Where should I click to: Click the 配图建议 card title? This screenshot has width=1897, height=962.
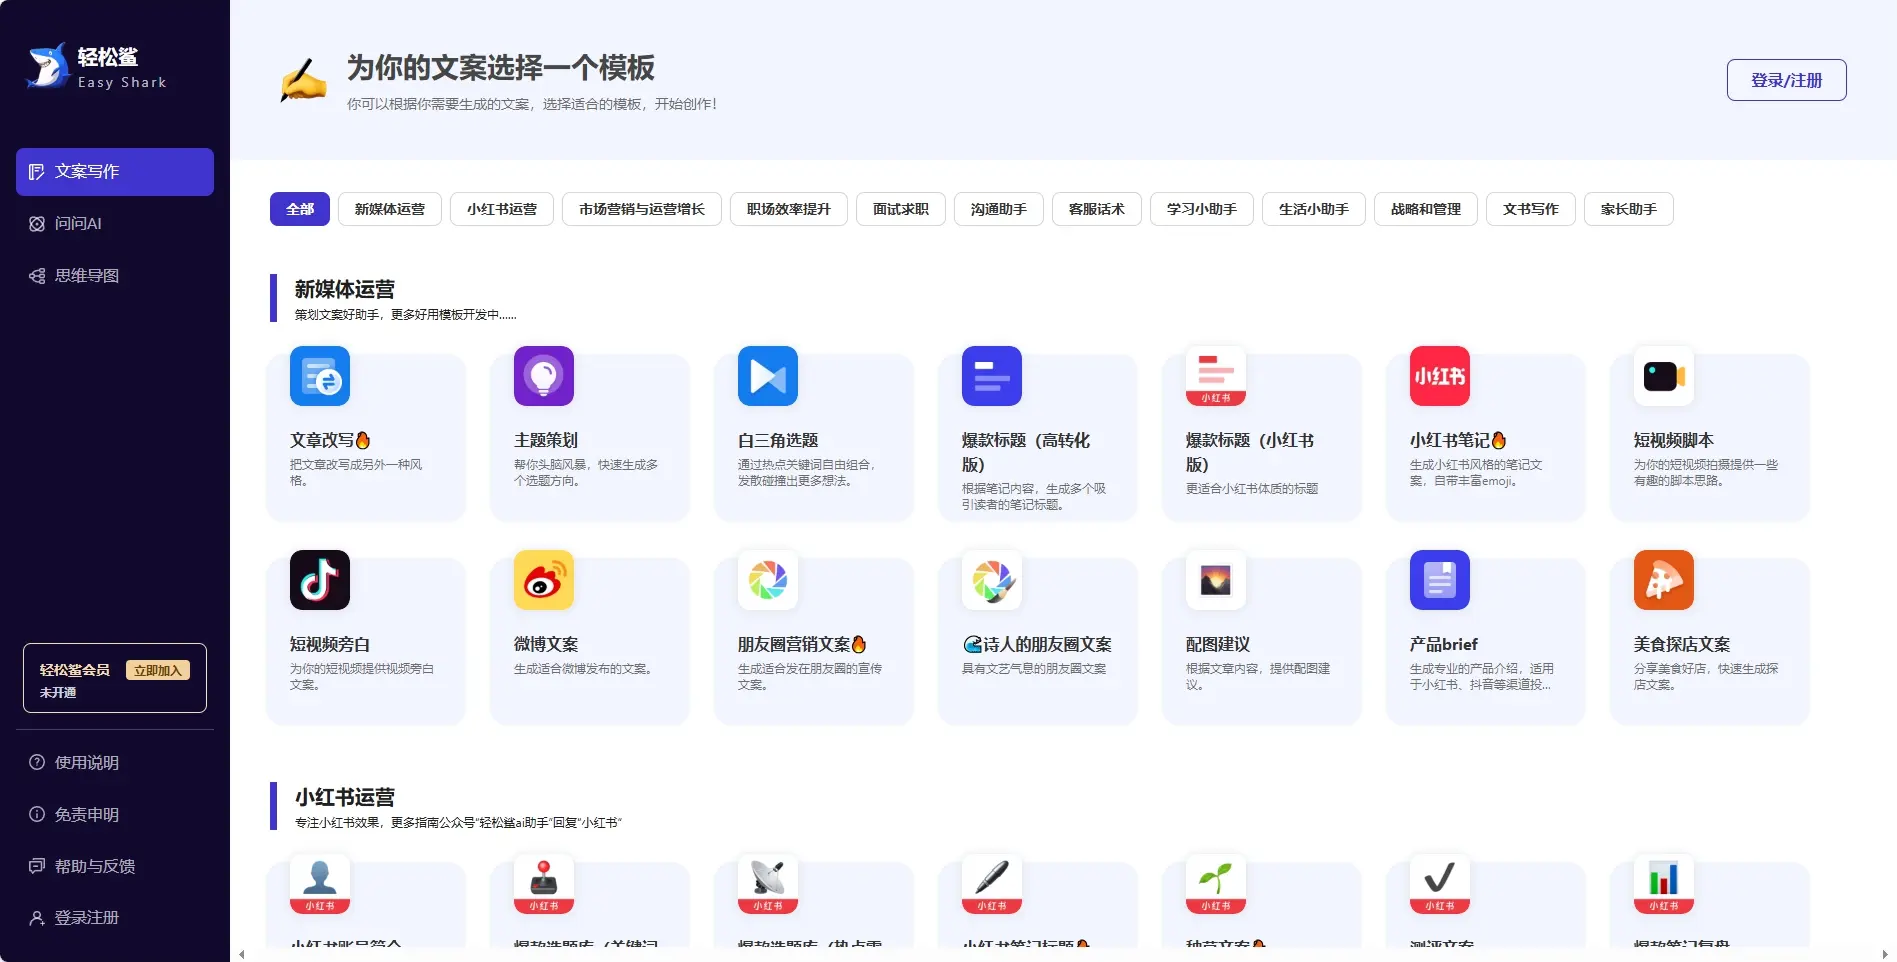pyautogui.click(x=1218, y=644)
